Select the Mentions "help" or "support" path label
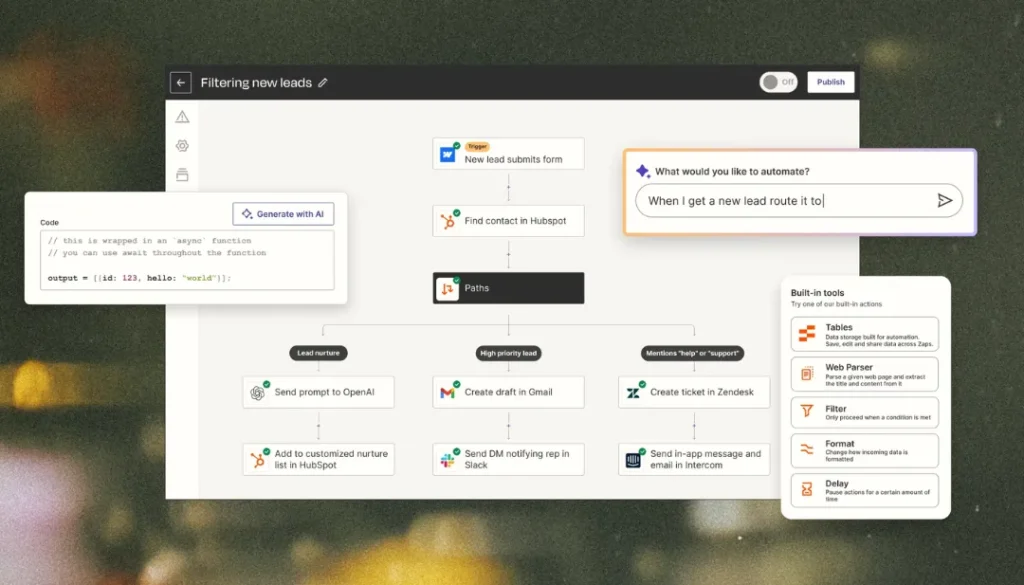 (x=692, y=353)
